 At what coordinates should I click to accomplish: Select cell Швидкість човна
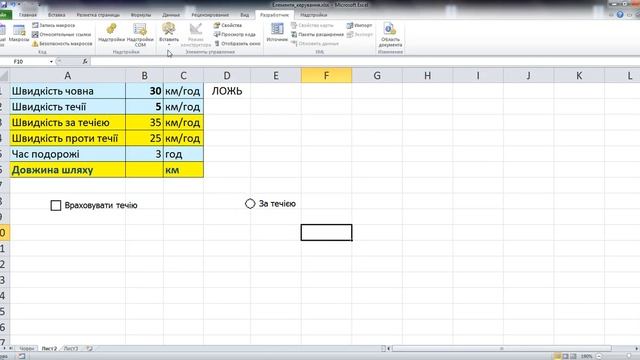pyautogui.click(x=68, y=91)
